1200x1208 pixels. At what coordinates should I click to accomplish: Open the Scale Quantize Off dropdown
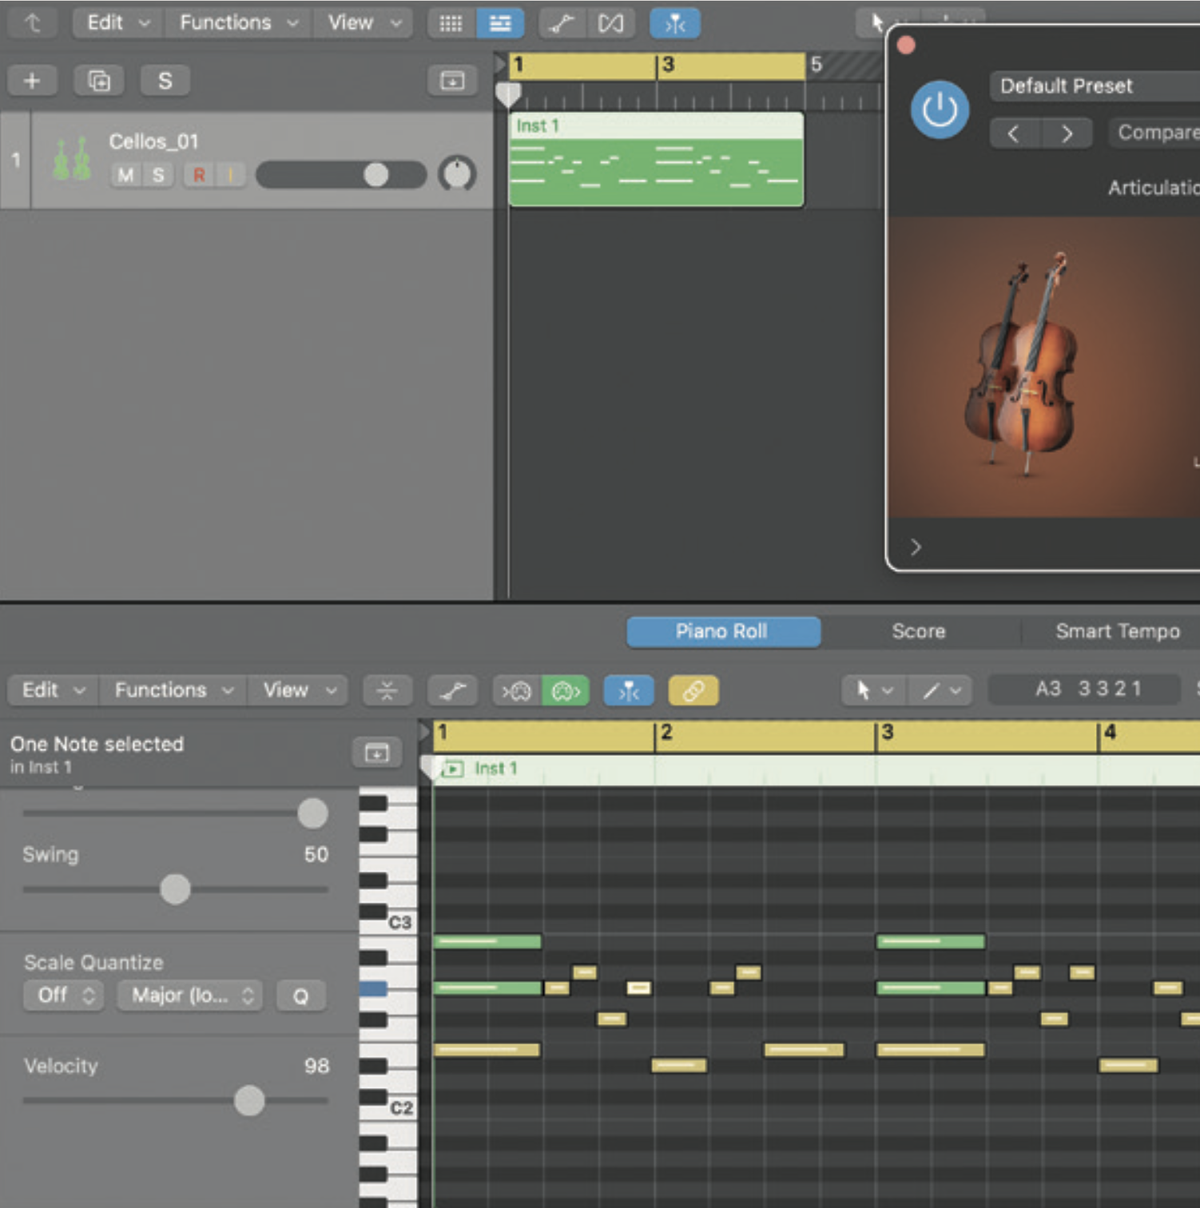[63, 995]
